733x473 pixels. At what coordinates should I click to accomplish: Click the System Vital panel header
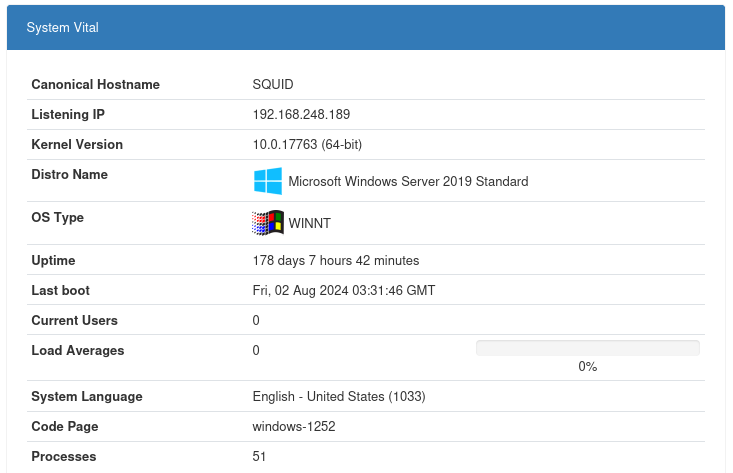coord(365,28)
